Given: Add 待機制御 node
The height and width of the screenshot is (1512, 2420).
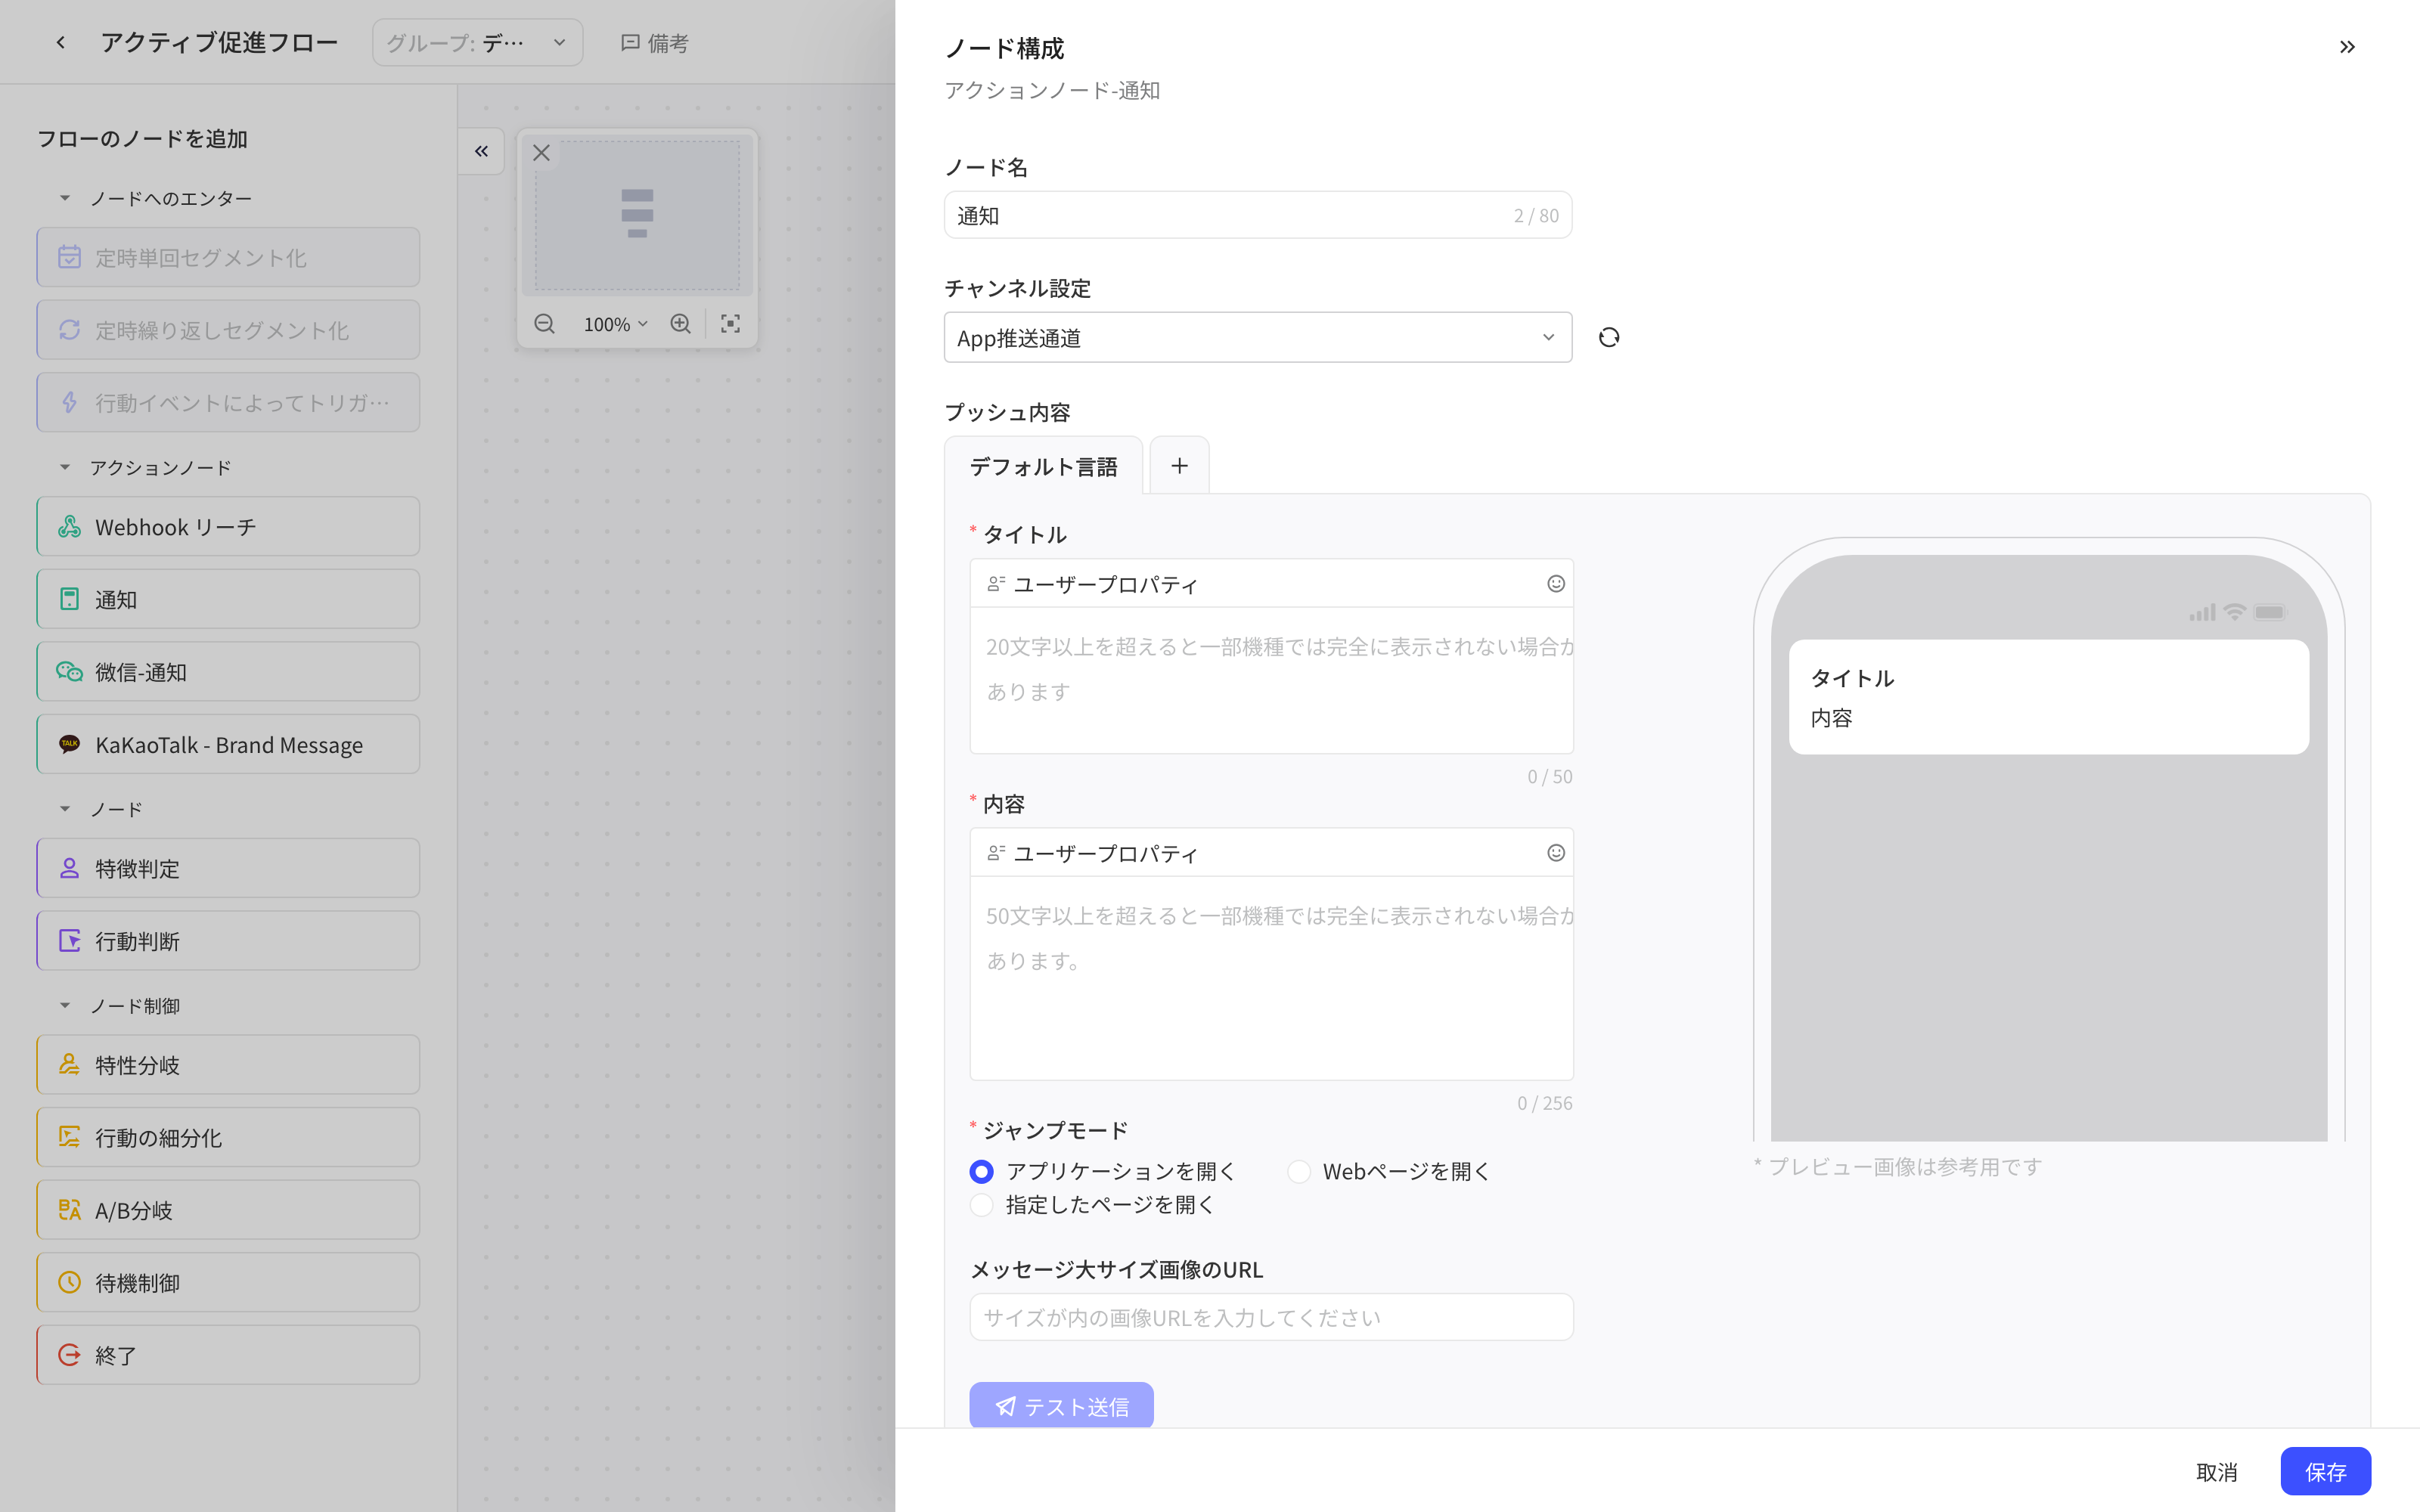Looking at the screenshot, I should coord(228,1283).
